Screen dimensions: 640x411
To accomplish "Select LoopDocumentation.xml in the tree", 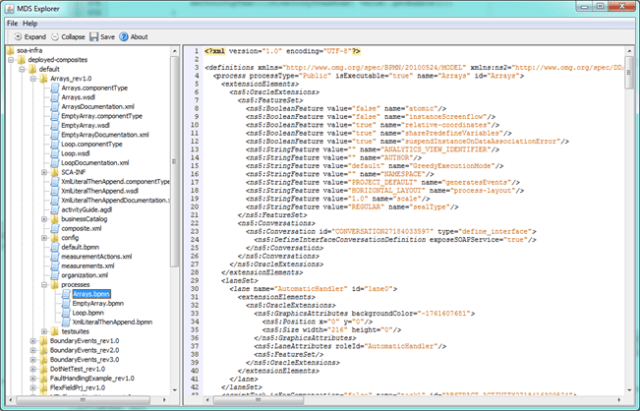I will 95,163.
